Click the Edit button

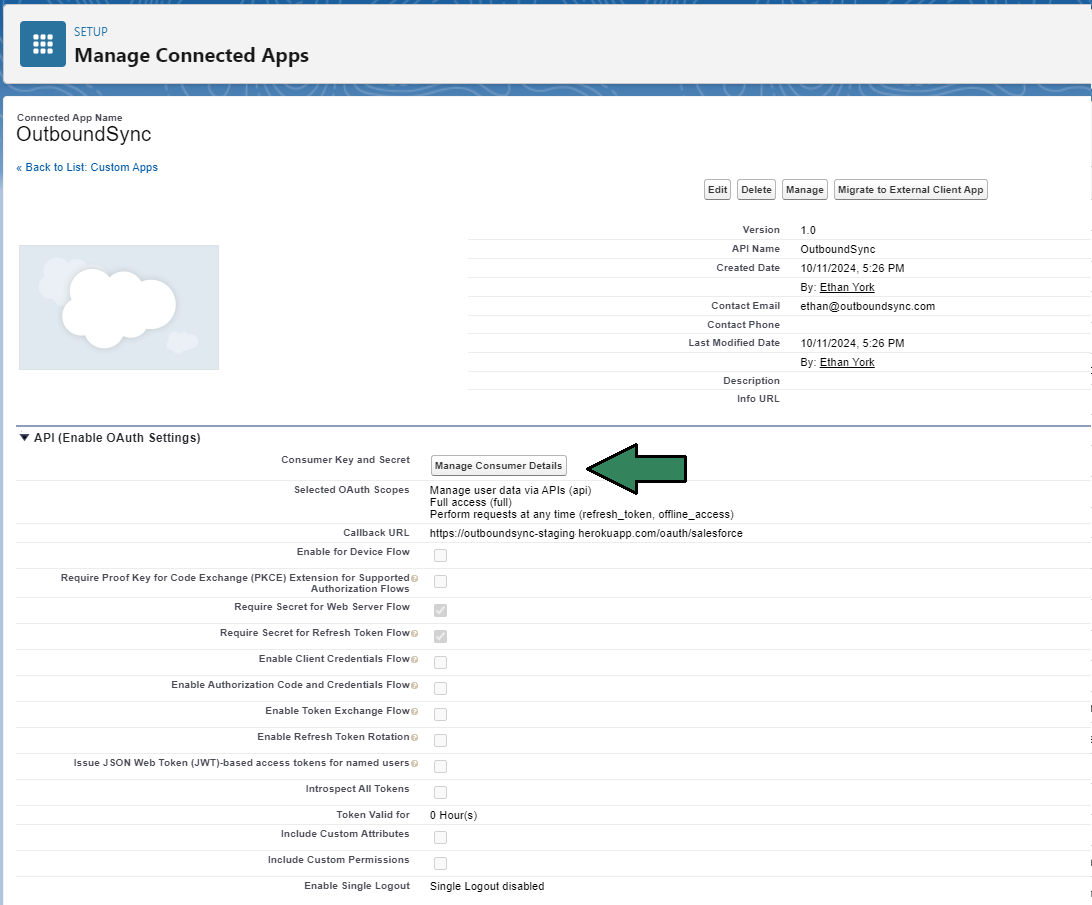[x=717, y=189]
